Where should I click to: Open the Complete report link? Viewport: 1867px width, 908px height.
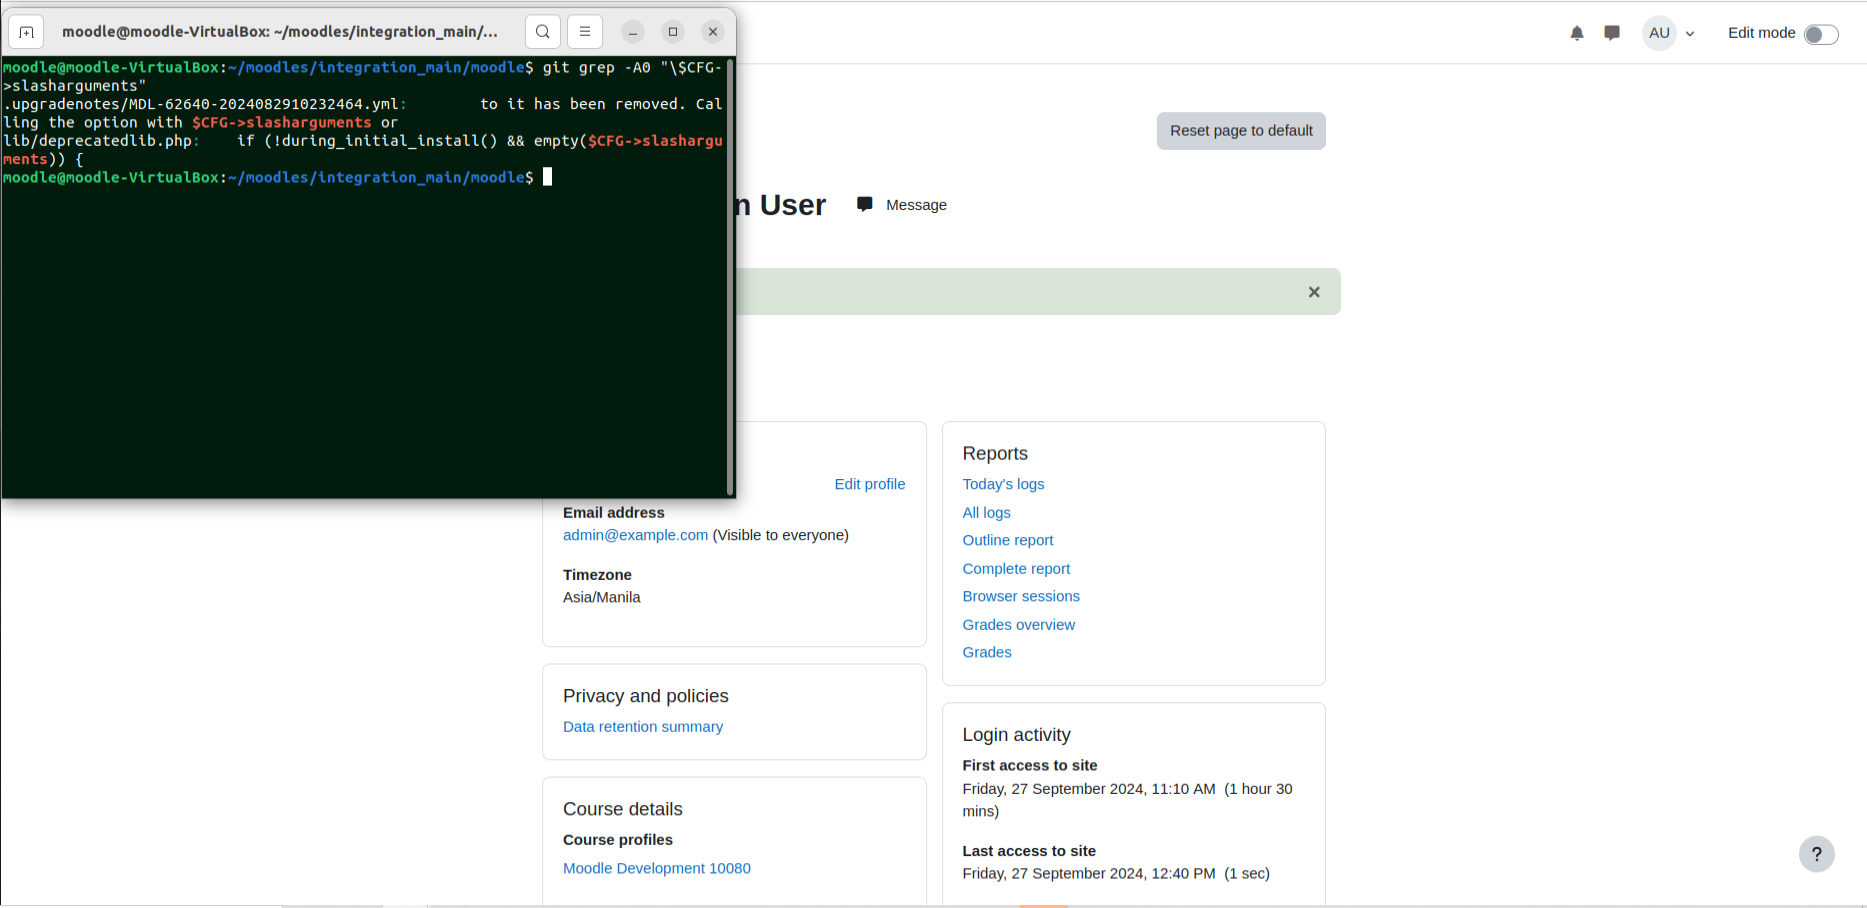click(x=1016, y=569)
